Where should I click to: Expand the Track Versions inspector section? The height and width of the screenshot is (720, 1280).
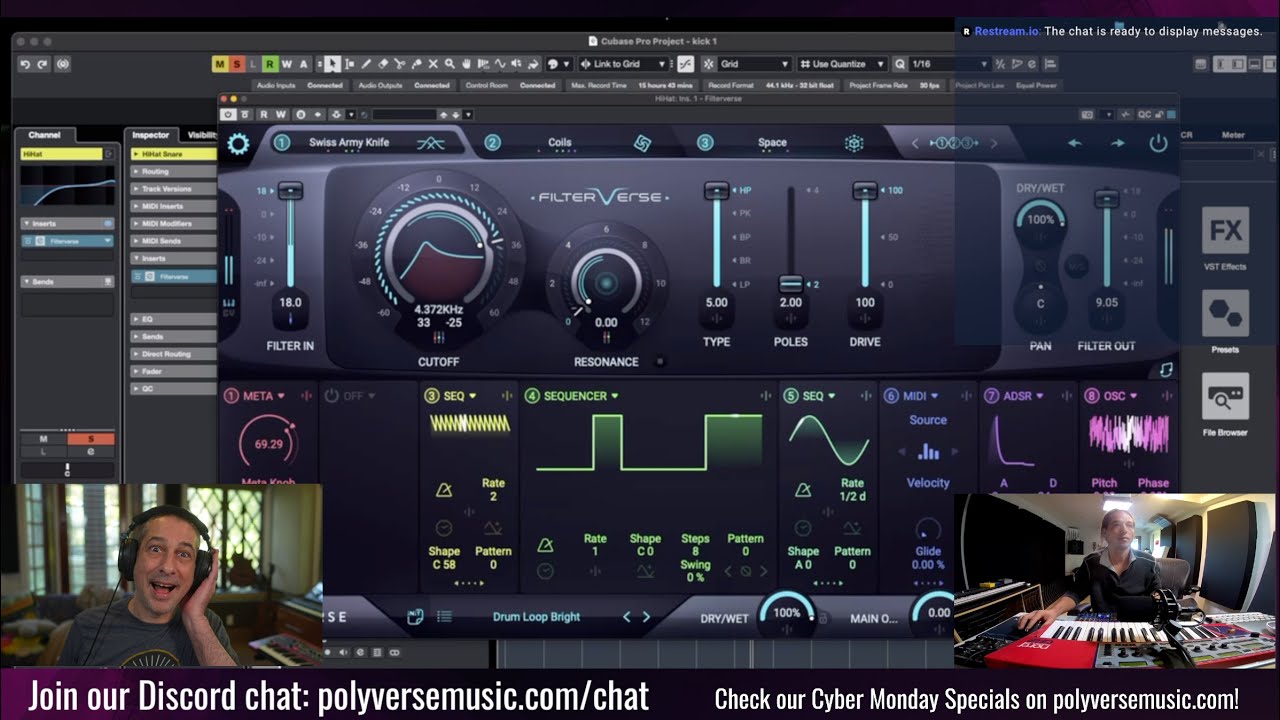coord(174,188)
